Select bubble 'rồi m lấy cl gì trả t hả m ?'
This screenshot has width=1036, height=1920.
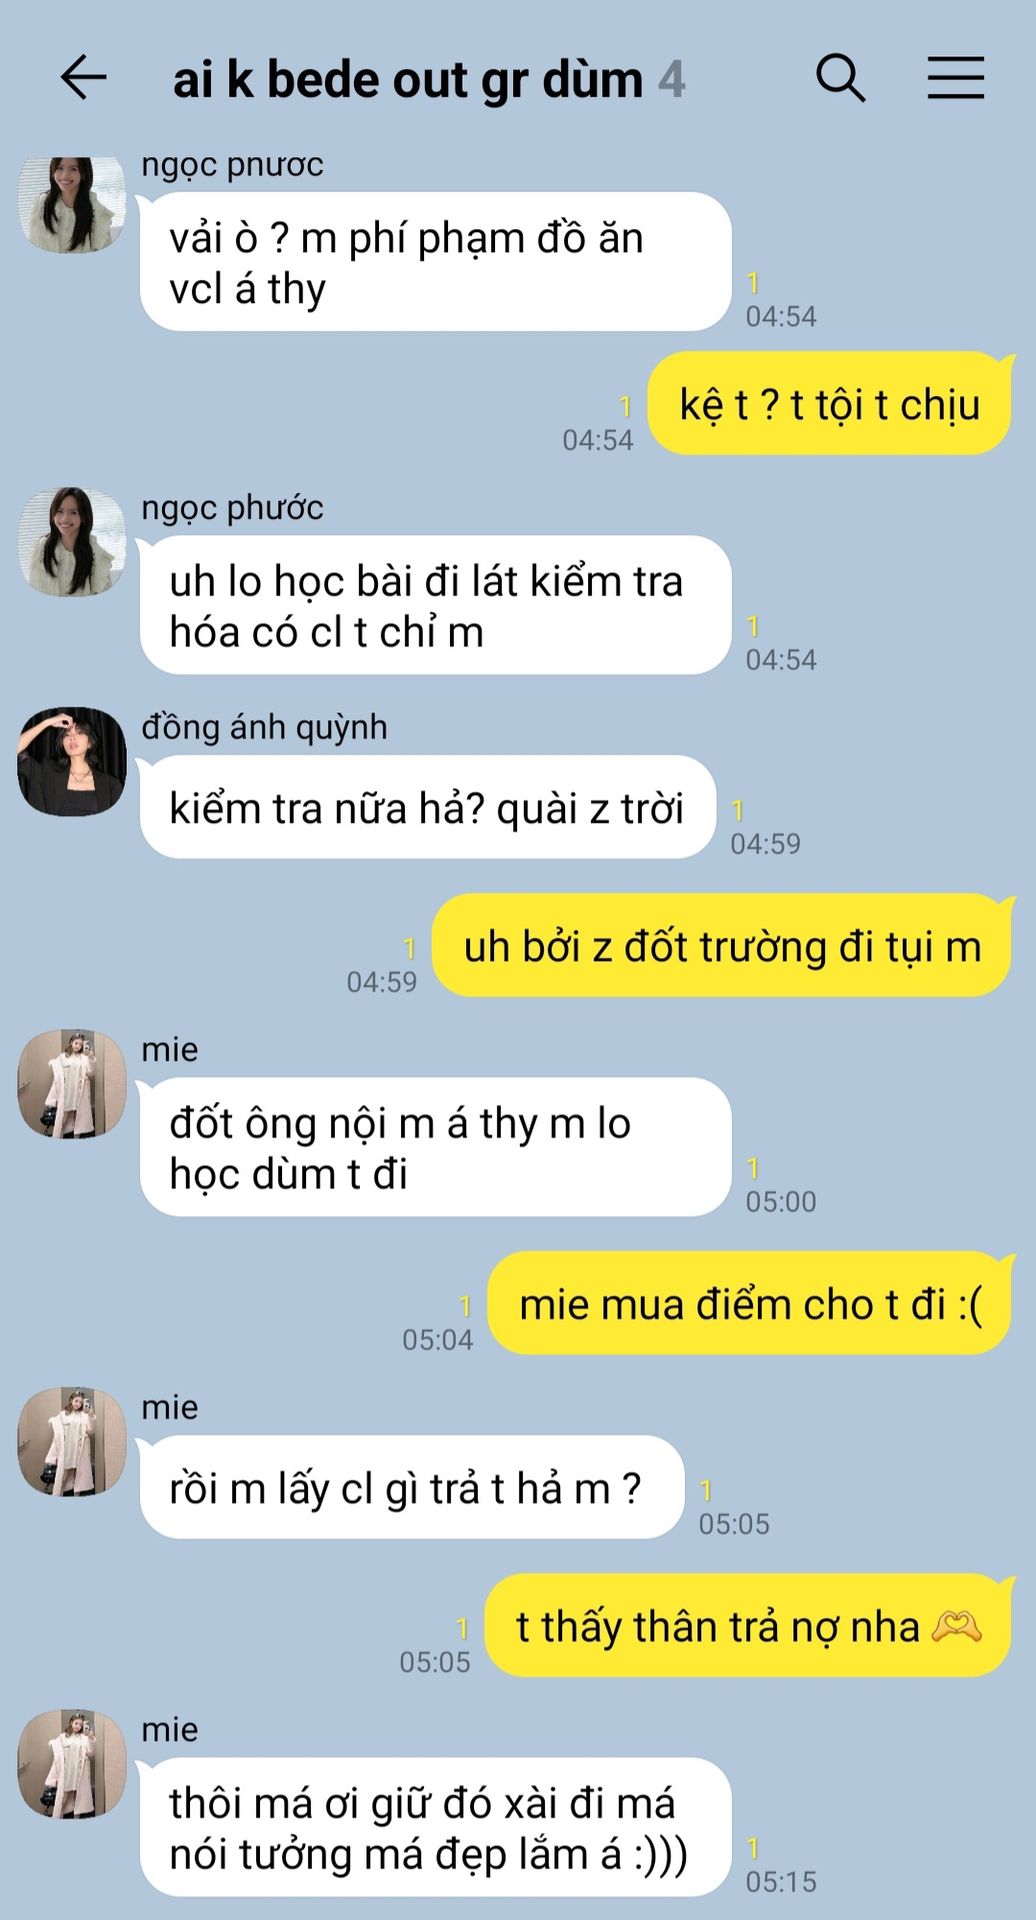click(x=411, y=1487)
